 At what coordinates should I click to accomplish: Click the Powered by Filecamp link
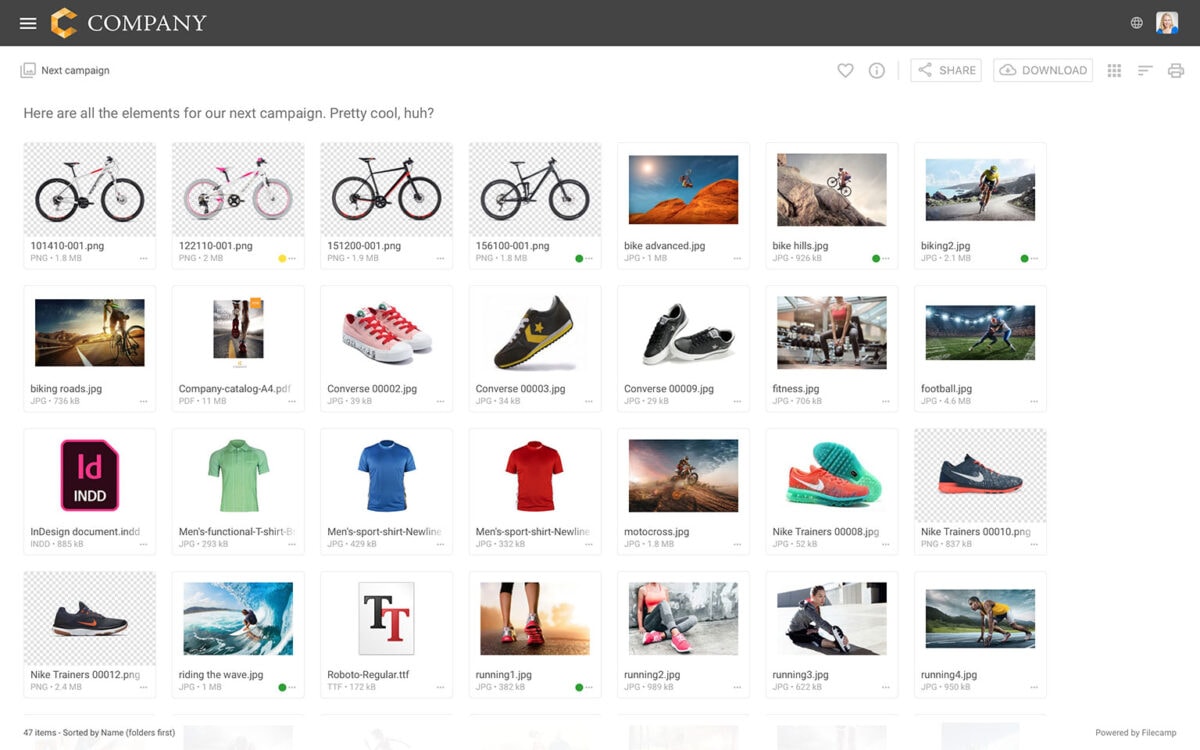click(1138, 732)
